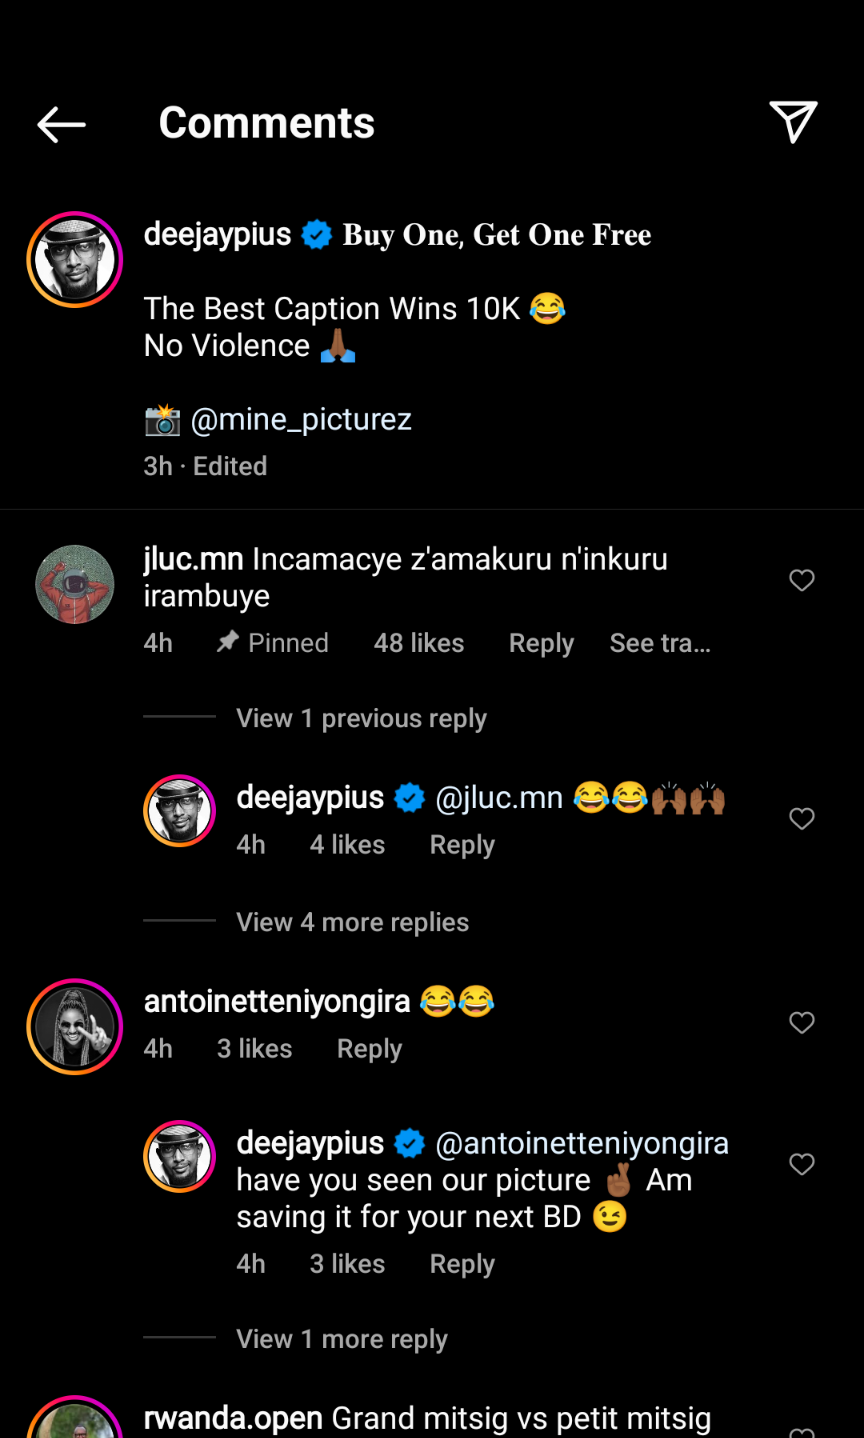Open the share paper plane icon
864x1438 pixels.
(793, 122)
